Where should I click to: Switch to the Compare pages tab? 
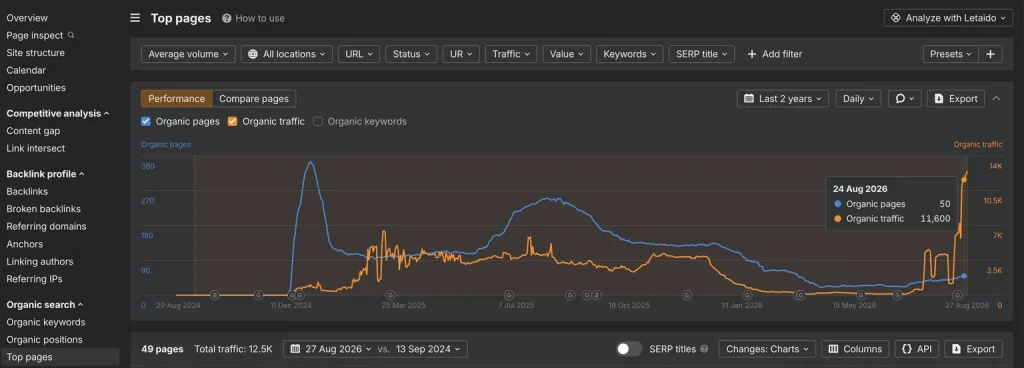point(254,99)
